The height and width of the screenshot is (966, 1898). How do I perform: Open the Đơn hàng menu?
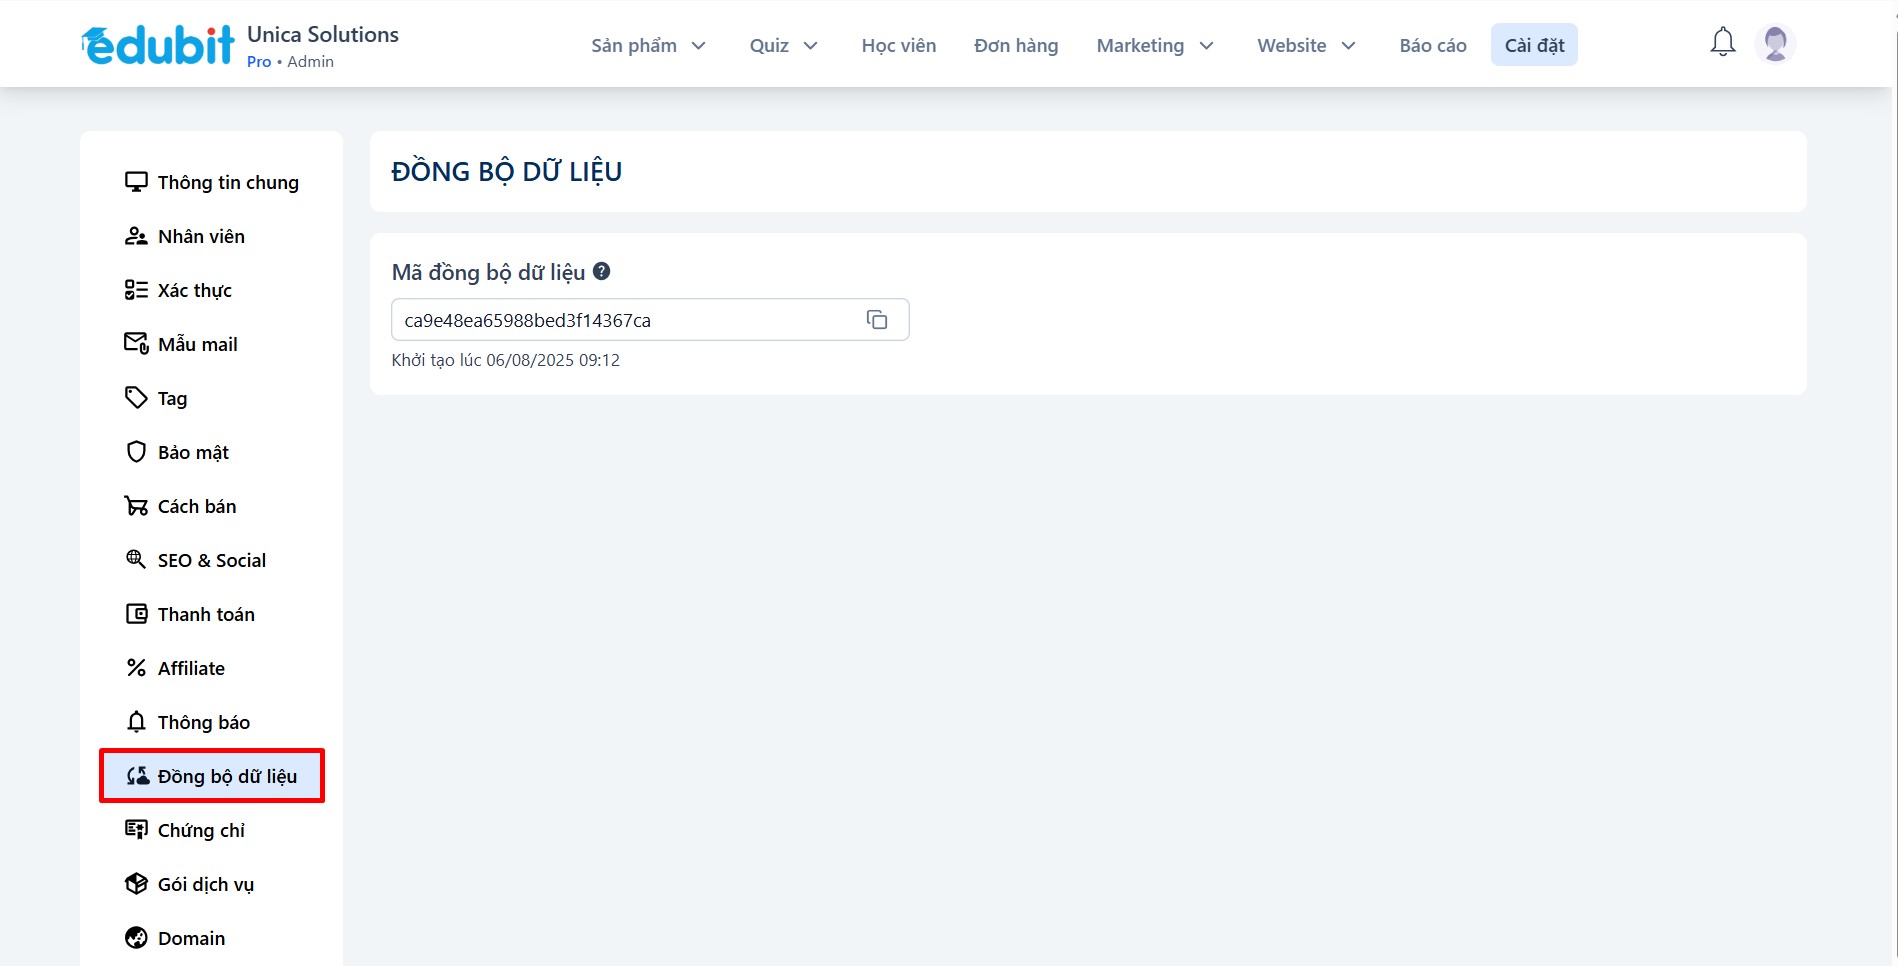1016,45
